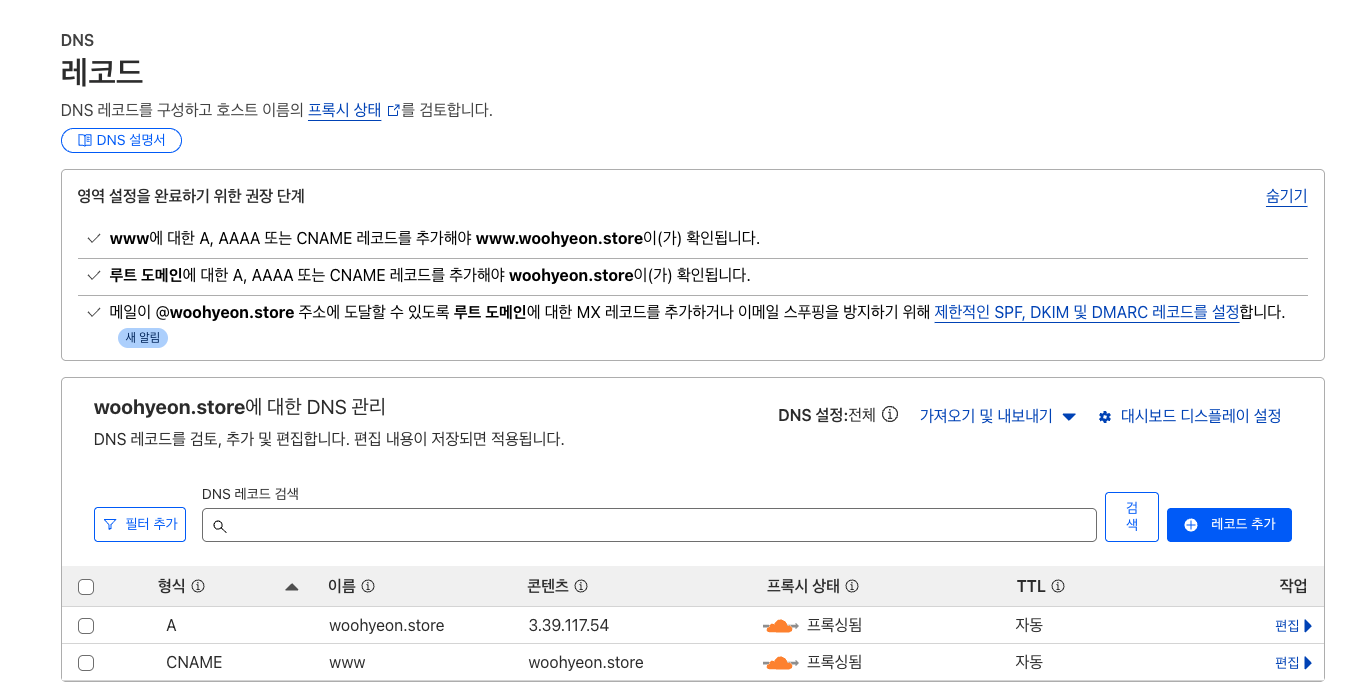Click the 레코드 page heading
This screenshot has width=1365, height=694.
(102, 72)
